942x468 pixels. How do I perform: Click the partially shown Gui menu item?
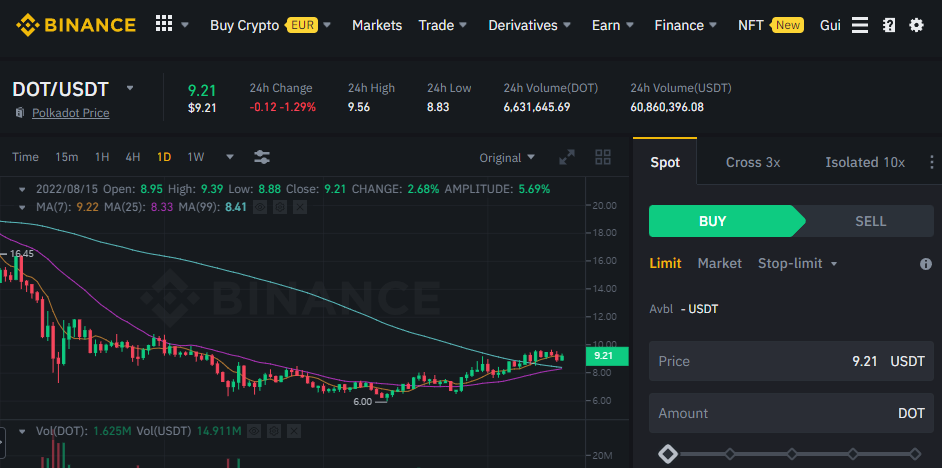[x=830, y=25]
